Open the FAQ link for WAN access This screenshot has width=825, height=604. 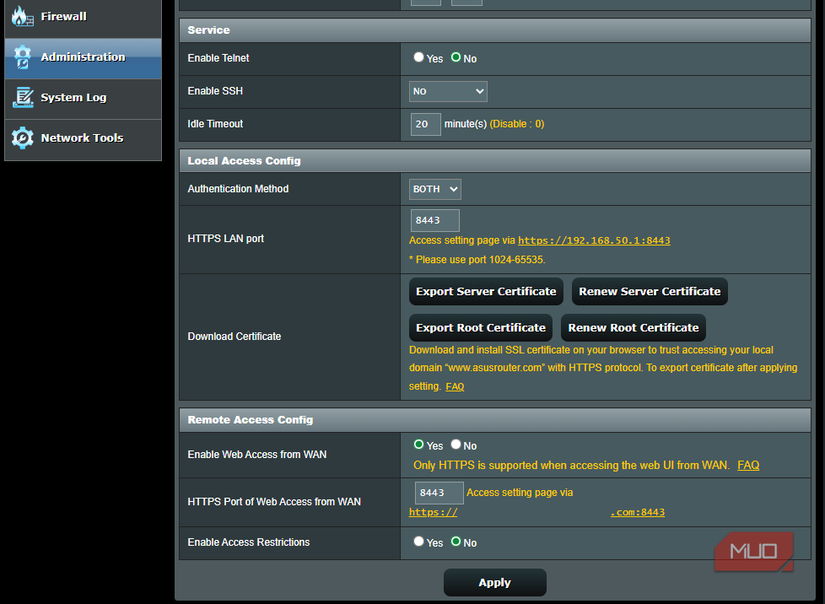747,464
